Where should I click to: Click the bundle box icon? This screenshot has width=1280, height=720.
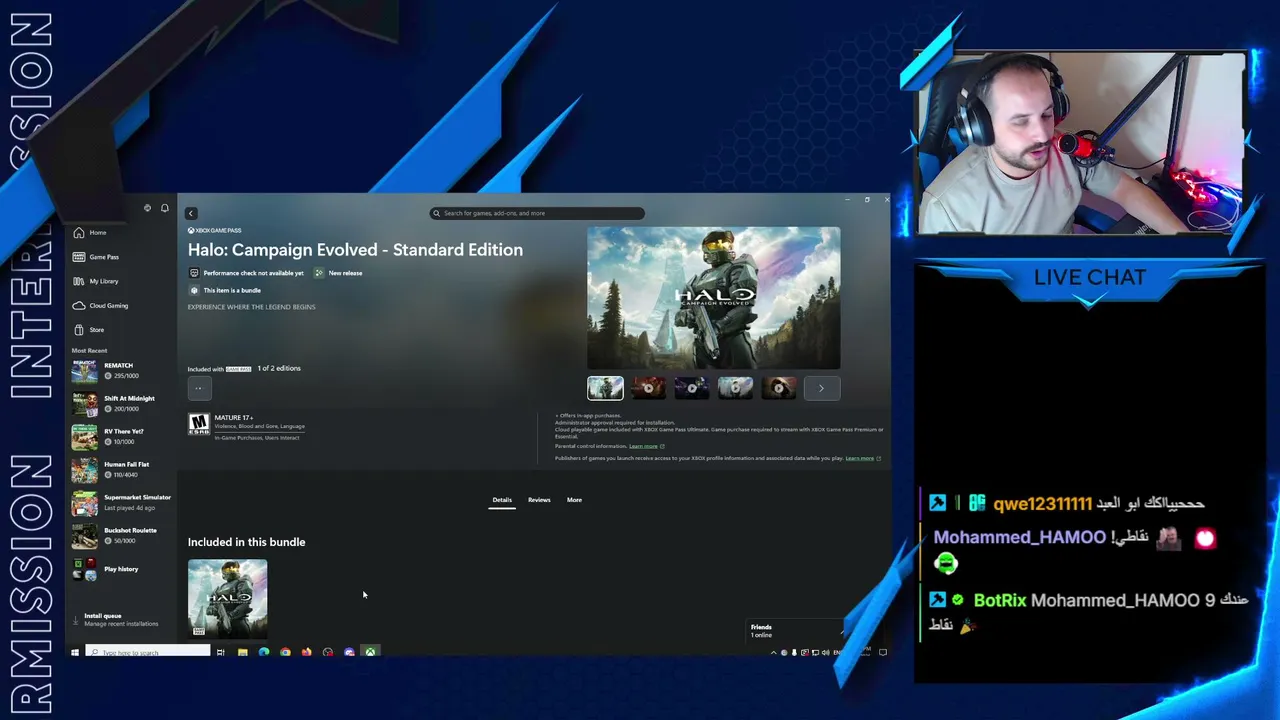coord(194,290)
